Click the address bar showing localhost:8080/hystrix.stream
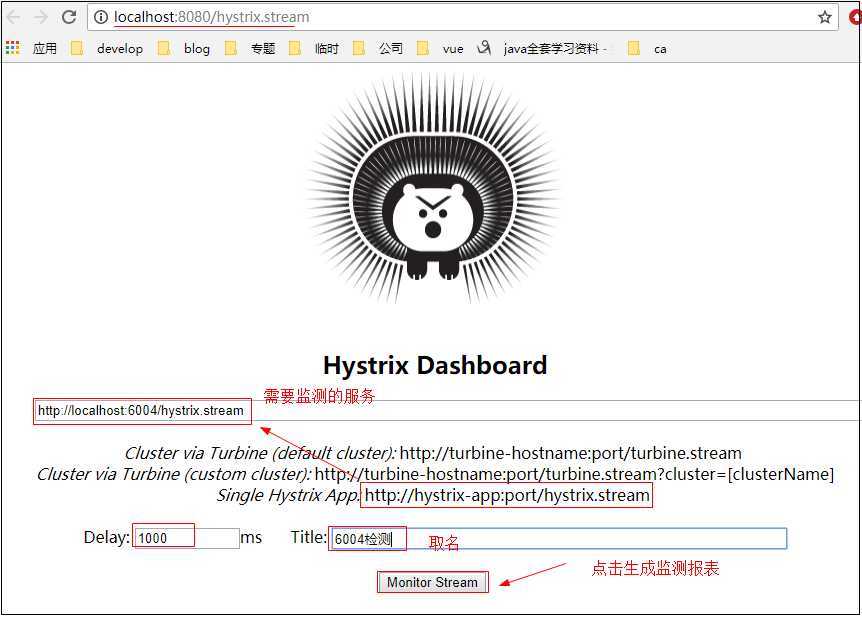The height and width of the screenshot is (618, 862). pos(462,18)
